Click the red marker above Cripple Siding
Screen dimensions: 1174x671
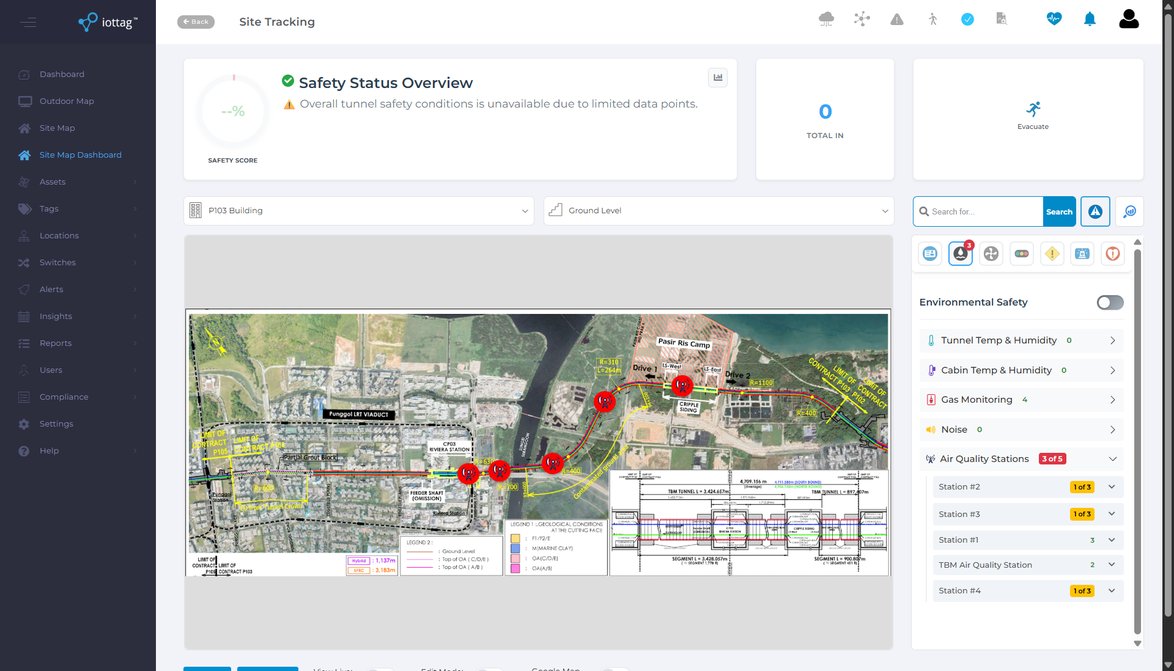[x=681, y=386]
